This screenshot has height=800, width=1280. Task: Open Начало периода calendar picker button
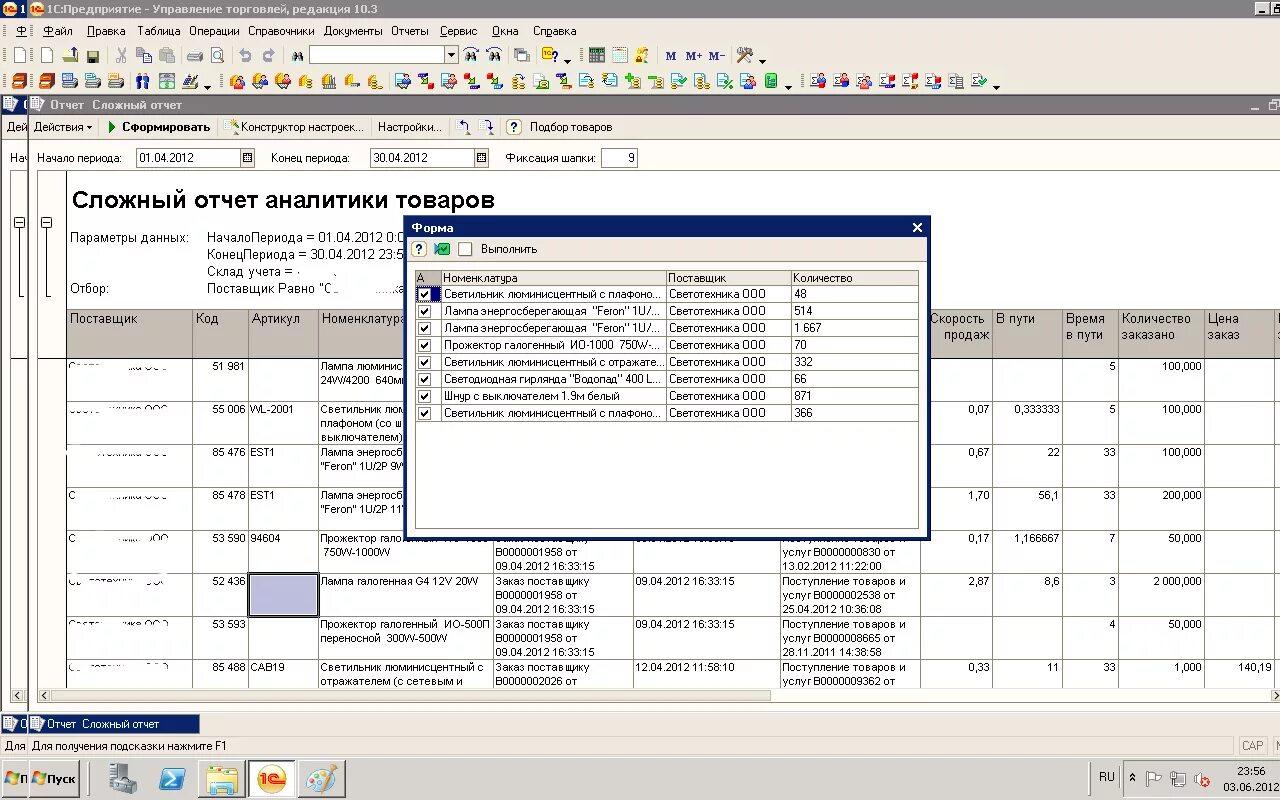point(248,158)
